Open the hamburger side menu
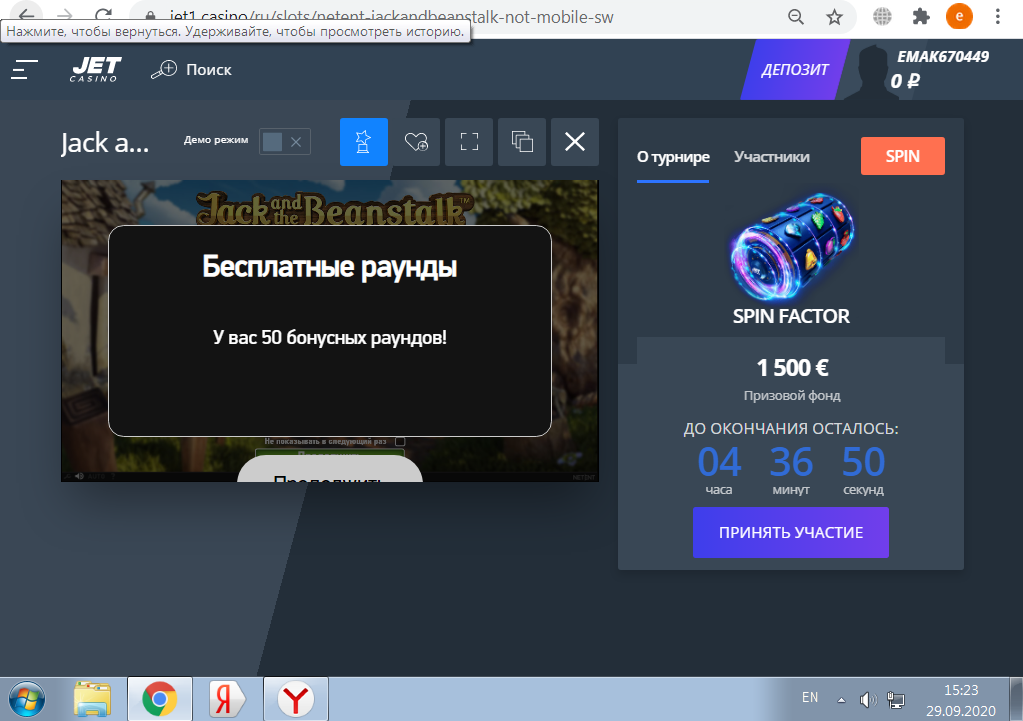 (25, 69)
